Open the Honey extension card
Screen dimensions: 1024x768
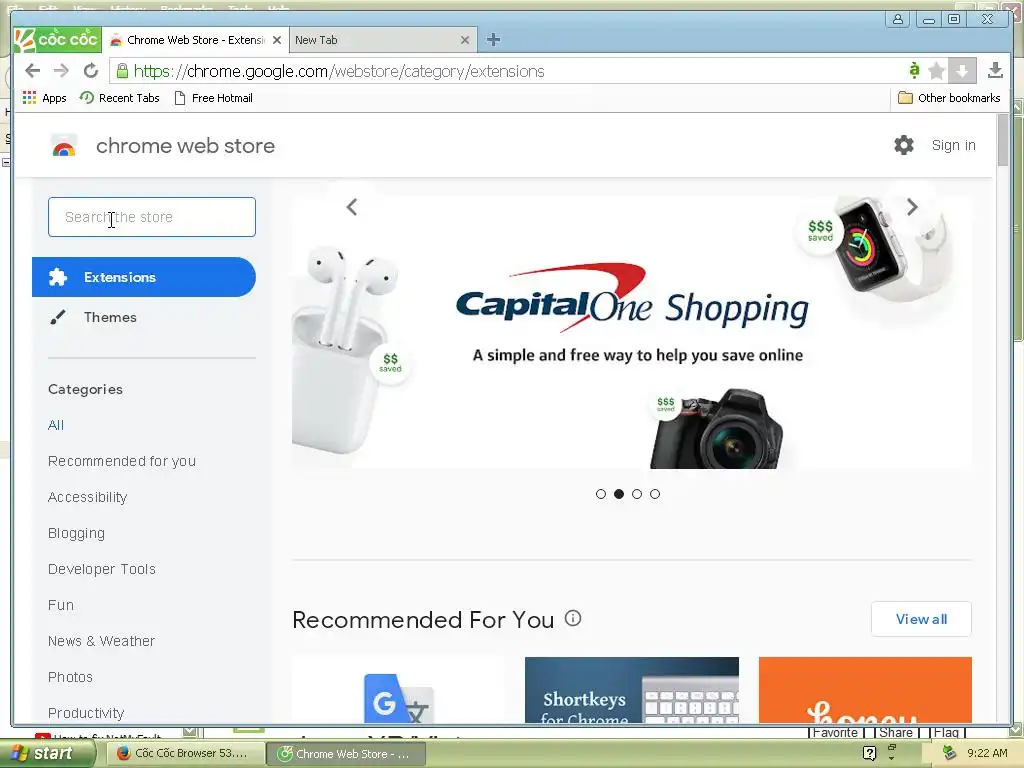[865, 690]
